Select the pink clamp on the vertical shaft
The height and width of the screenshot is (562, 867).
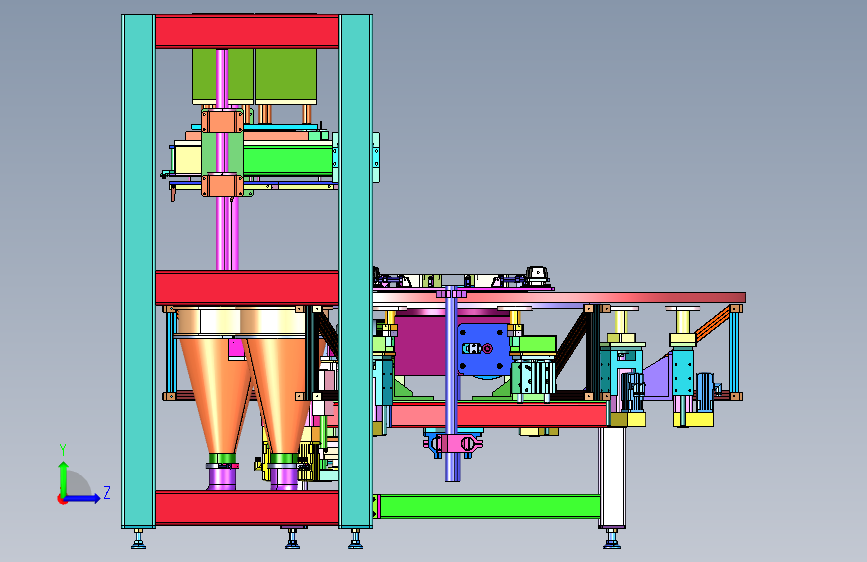[453, 444]
